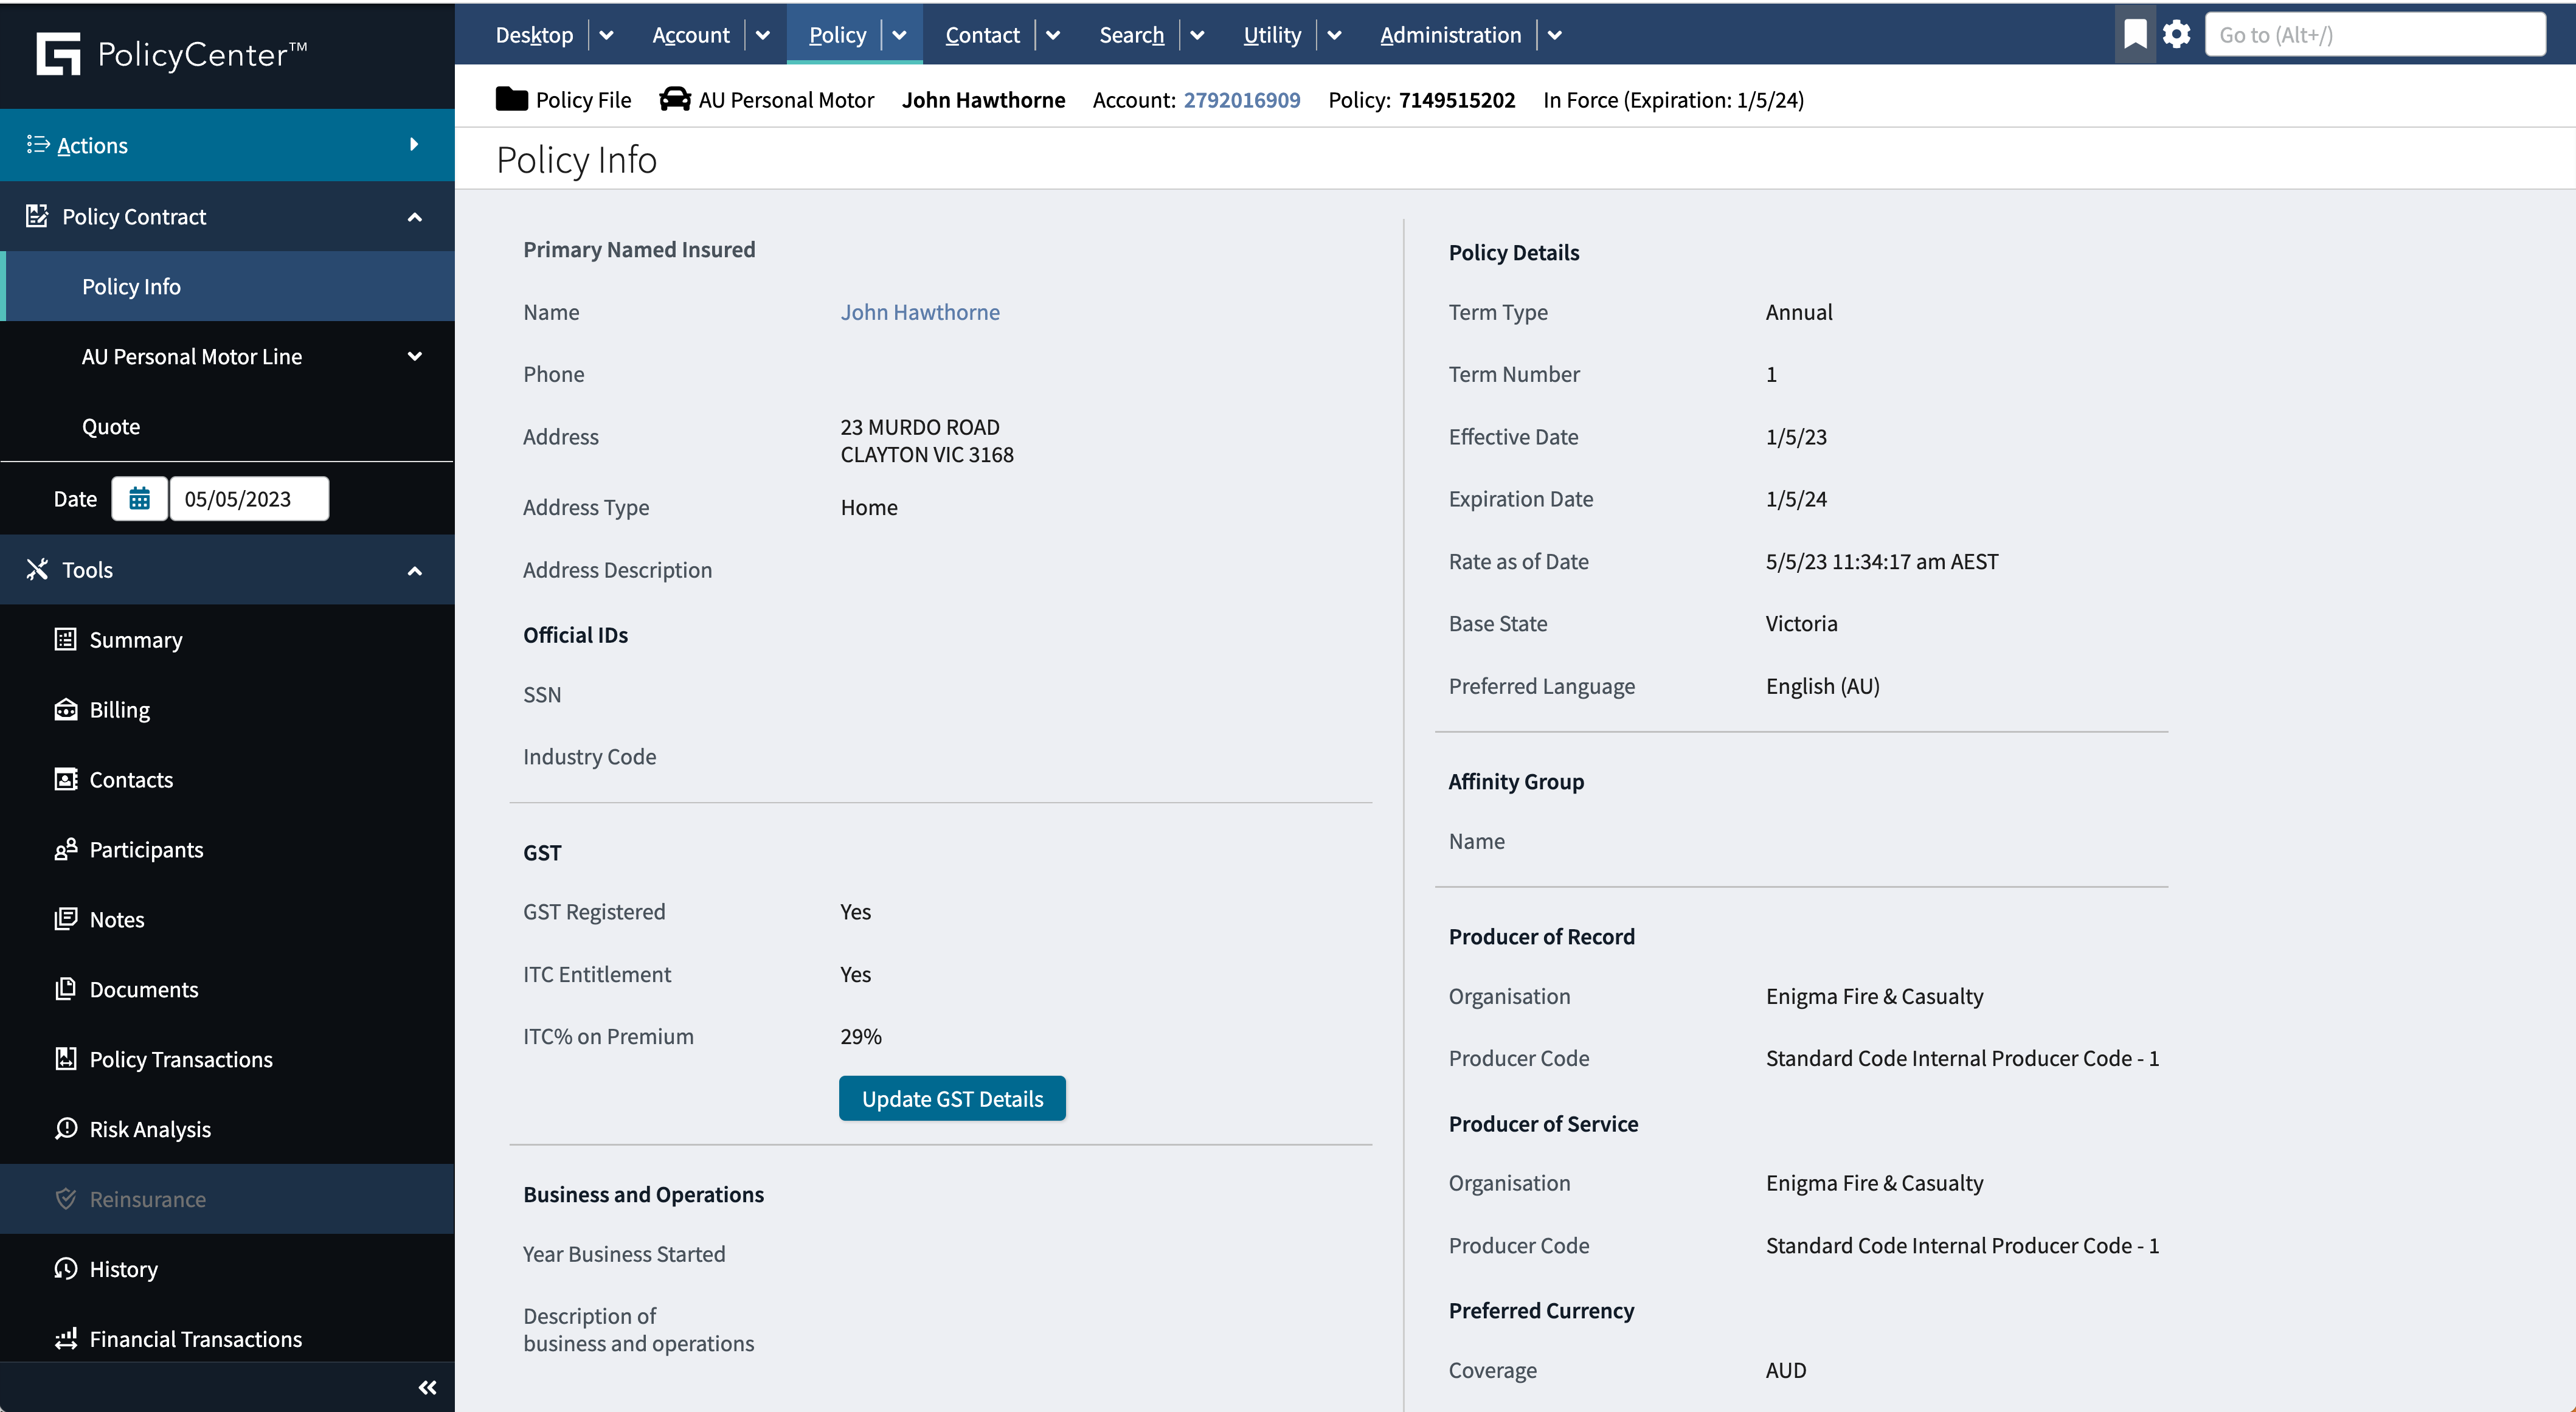Expand AU Personal Motor Line section
The width and height of the screenshot is (2576, 1412).
pyautogui.click(x=414, y=356)
